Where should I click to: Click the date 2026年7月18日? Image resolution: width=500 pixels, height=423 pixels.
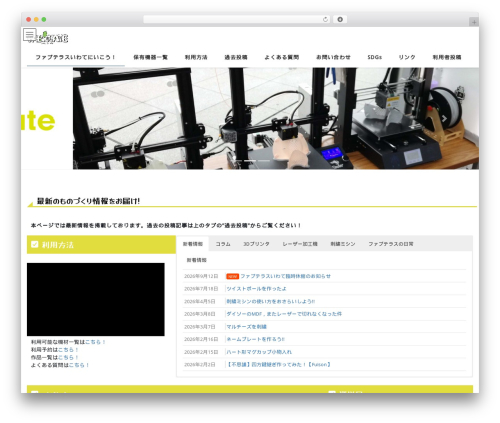pyautogui.click(x=201, y=289)
